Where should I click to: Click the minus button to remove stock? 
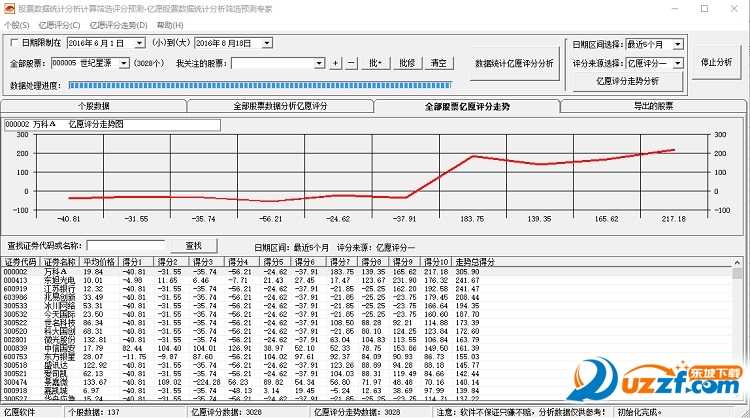(351, 63)
